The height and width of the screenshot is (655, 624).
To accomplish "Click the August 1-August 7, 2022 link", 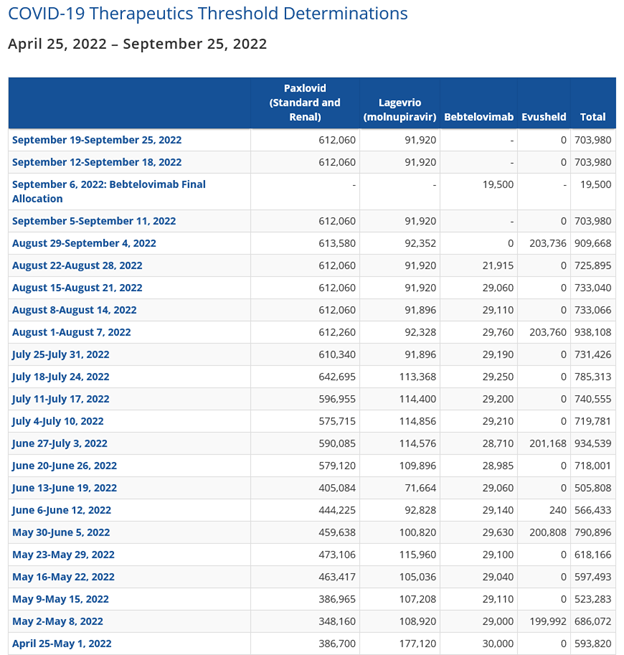I will [x=71, y=332].
